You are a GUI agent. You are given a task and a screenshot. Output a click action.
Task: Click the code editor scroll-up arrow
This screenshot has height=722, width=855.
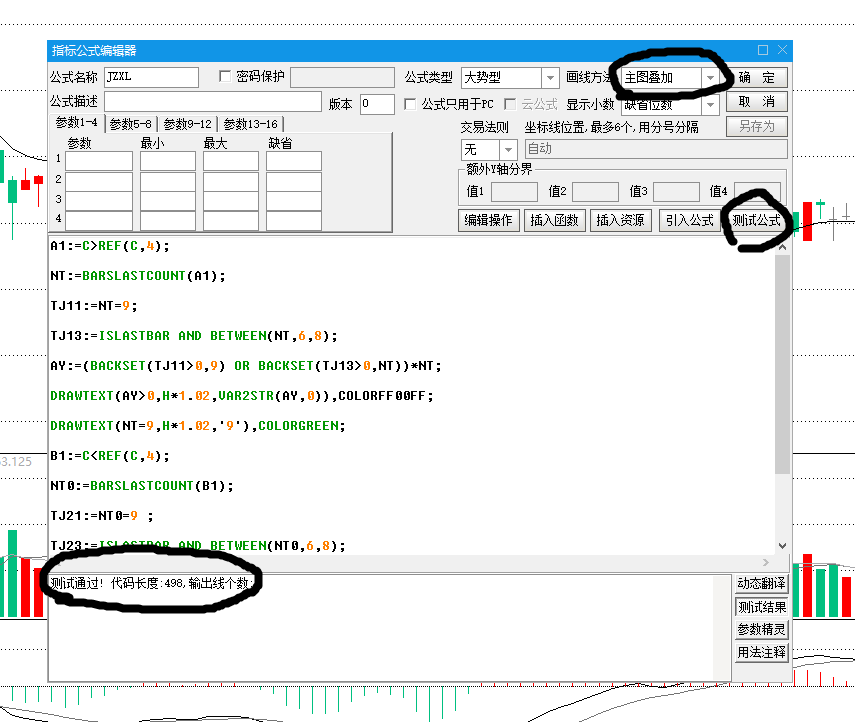(782, 247)
